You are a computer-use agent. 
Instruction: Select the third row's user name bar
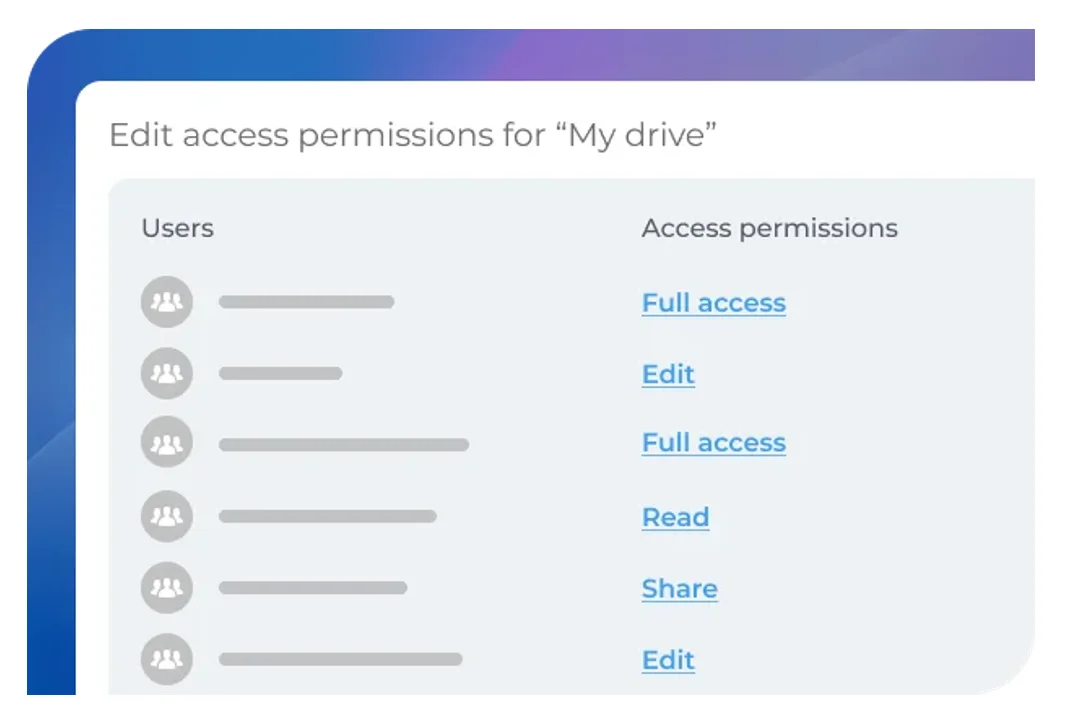coord(343,444)
